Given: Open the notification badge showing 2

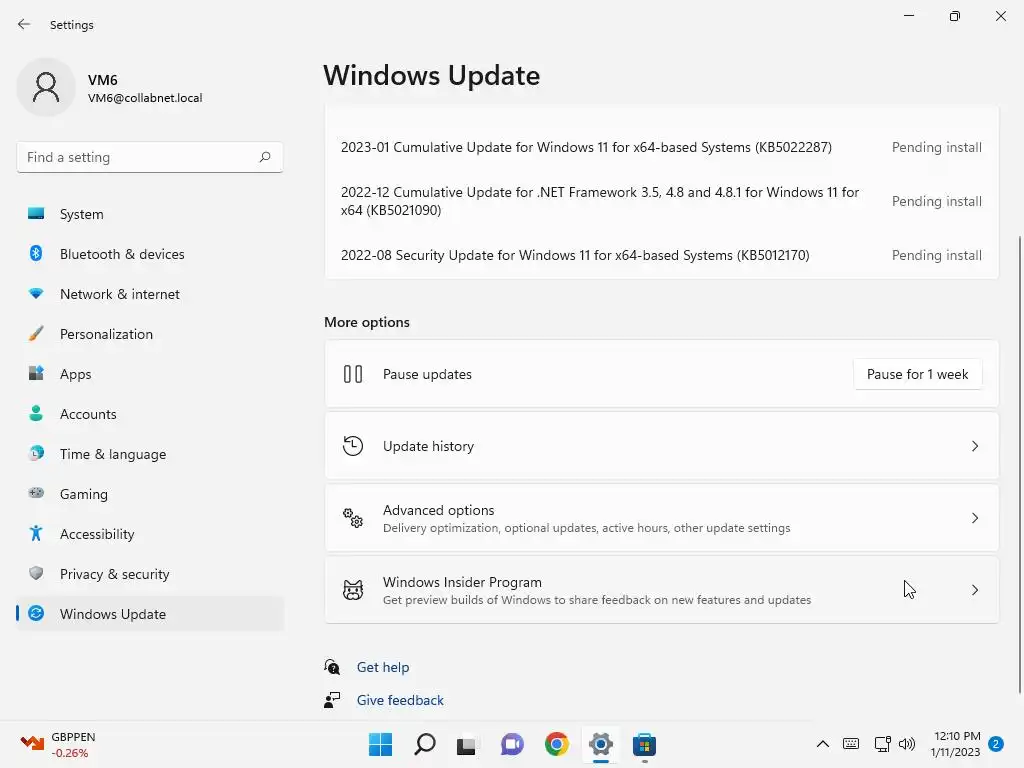Looking at the screenshot, I should click(996, 744).
